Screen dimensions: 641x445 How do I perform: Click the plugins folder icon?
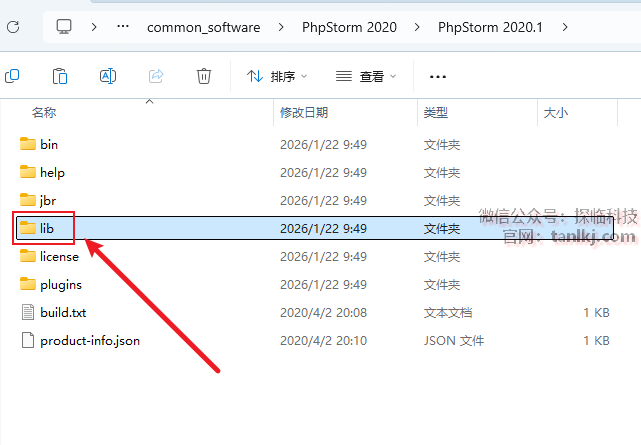28,284
